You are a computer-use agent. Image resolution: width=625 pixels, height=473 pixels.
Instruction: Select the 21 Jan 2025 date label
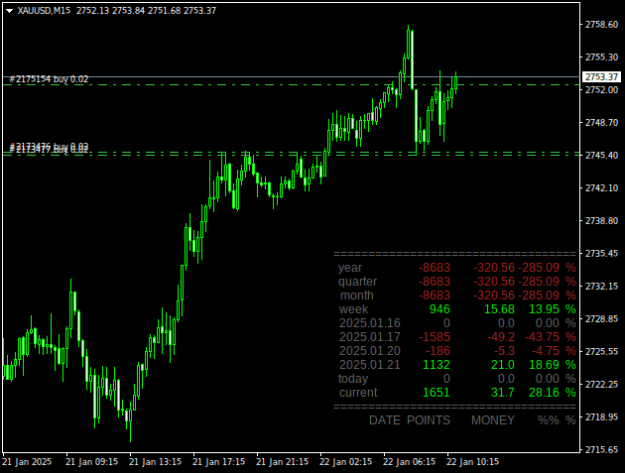pyautogui.click(x=27, y=462)
